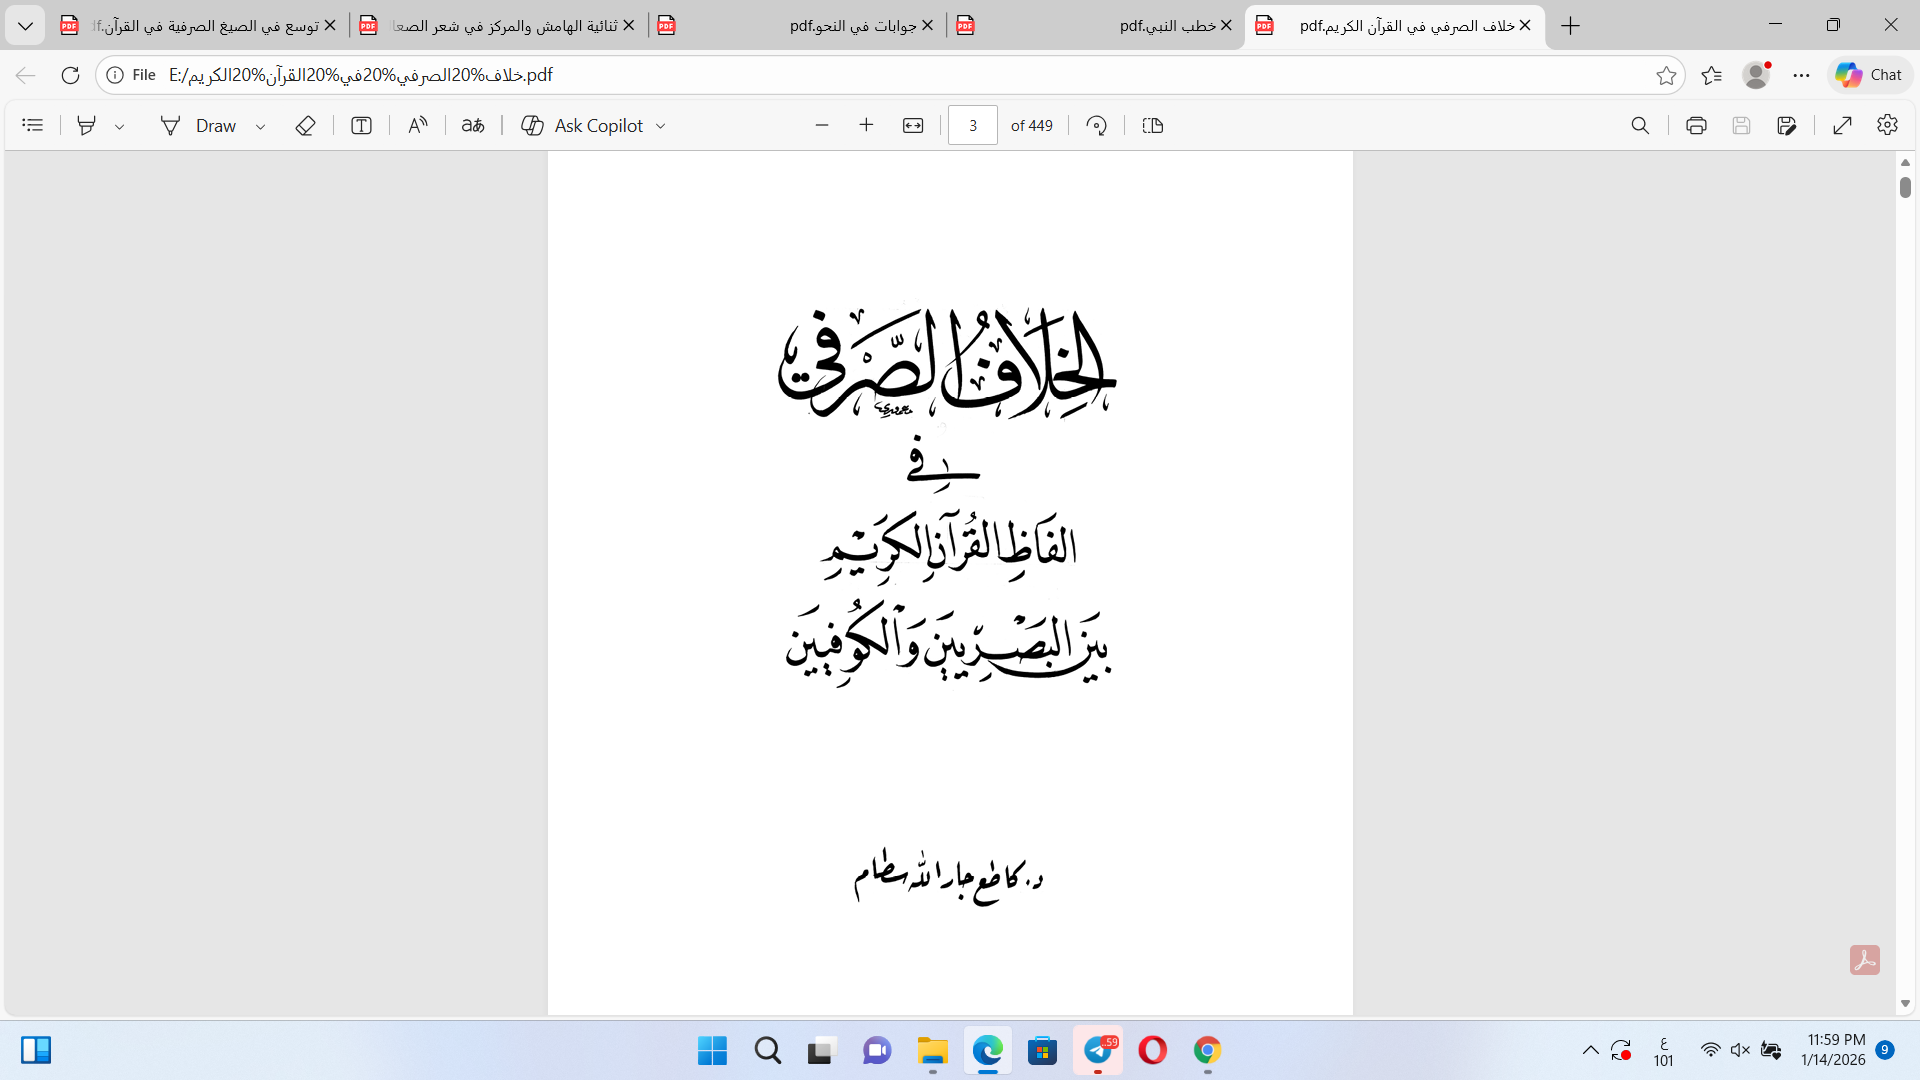Print the PDF document

pos(1696,125)
